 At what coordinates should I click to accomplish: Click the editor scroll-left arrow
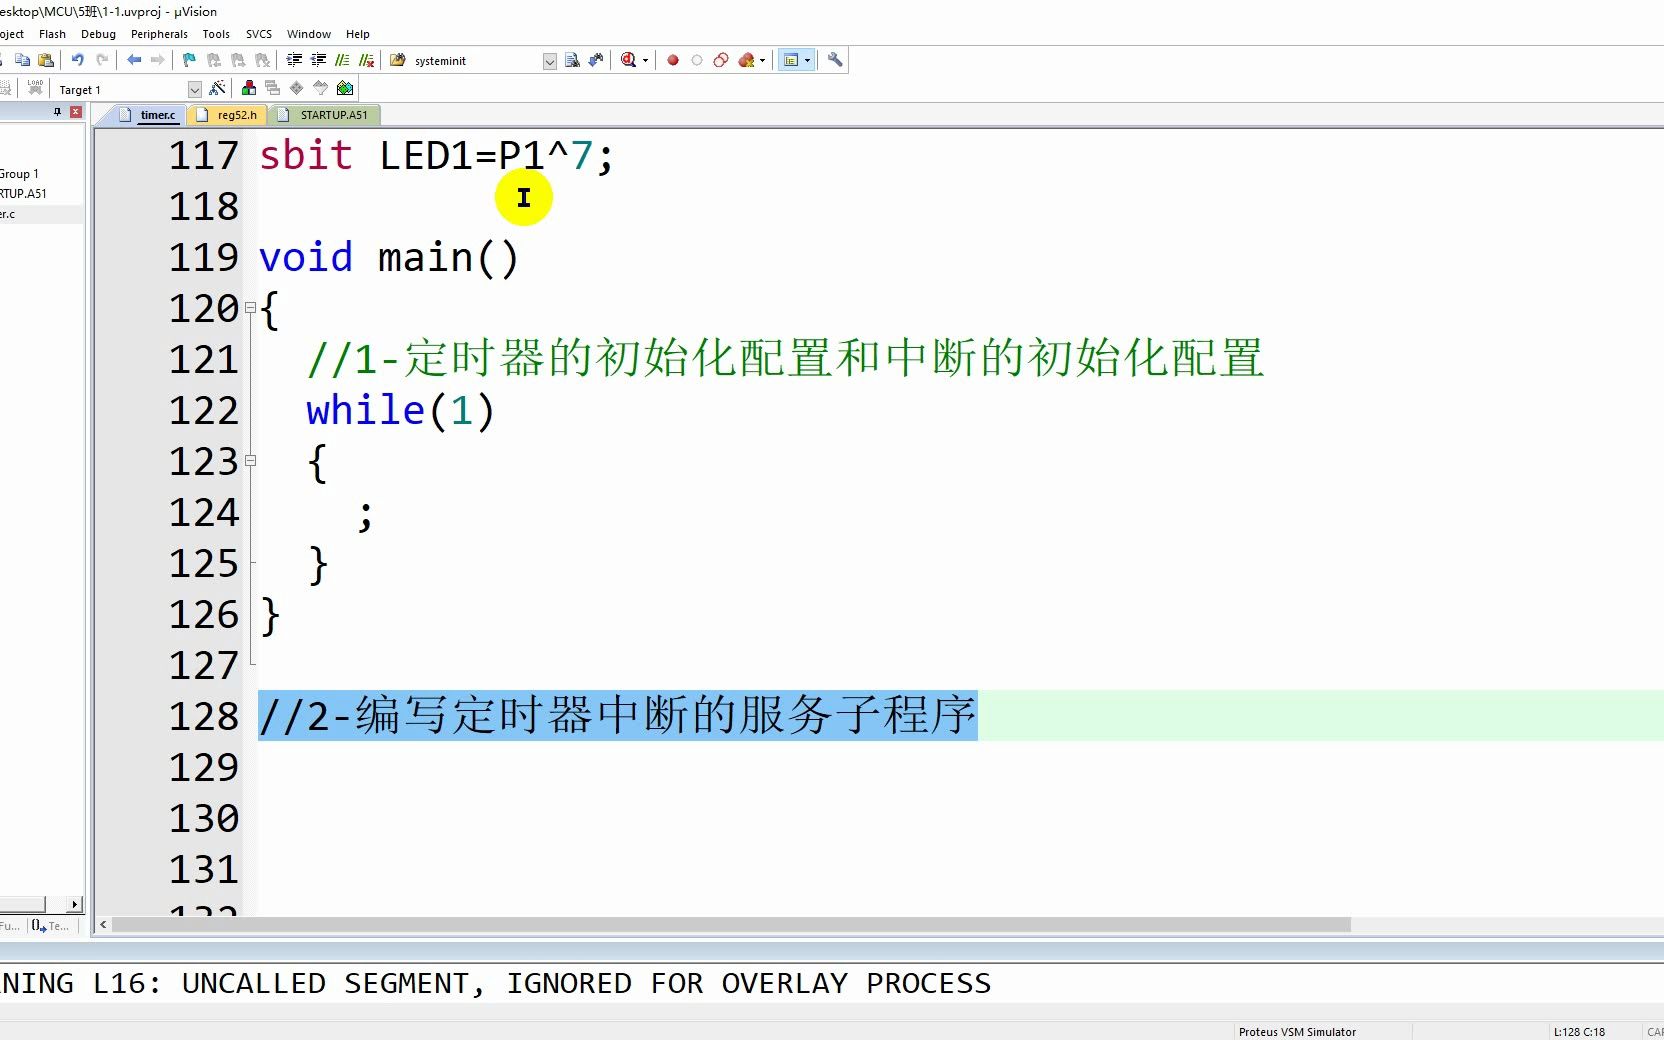click(103, 925)
